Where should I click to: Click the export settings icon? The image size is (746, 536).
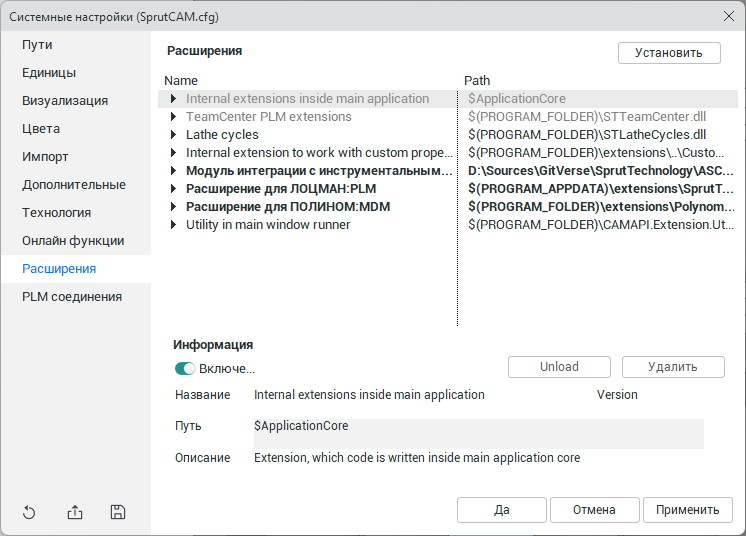[x=75, y=513]
